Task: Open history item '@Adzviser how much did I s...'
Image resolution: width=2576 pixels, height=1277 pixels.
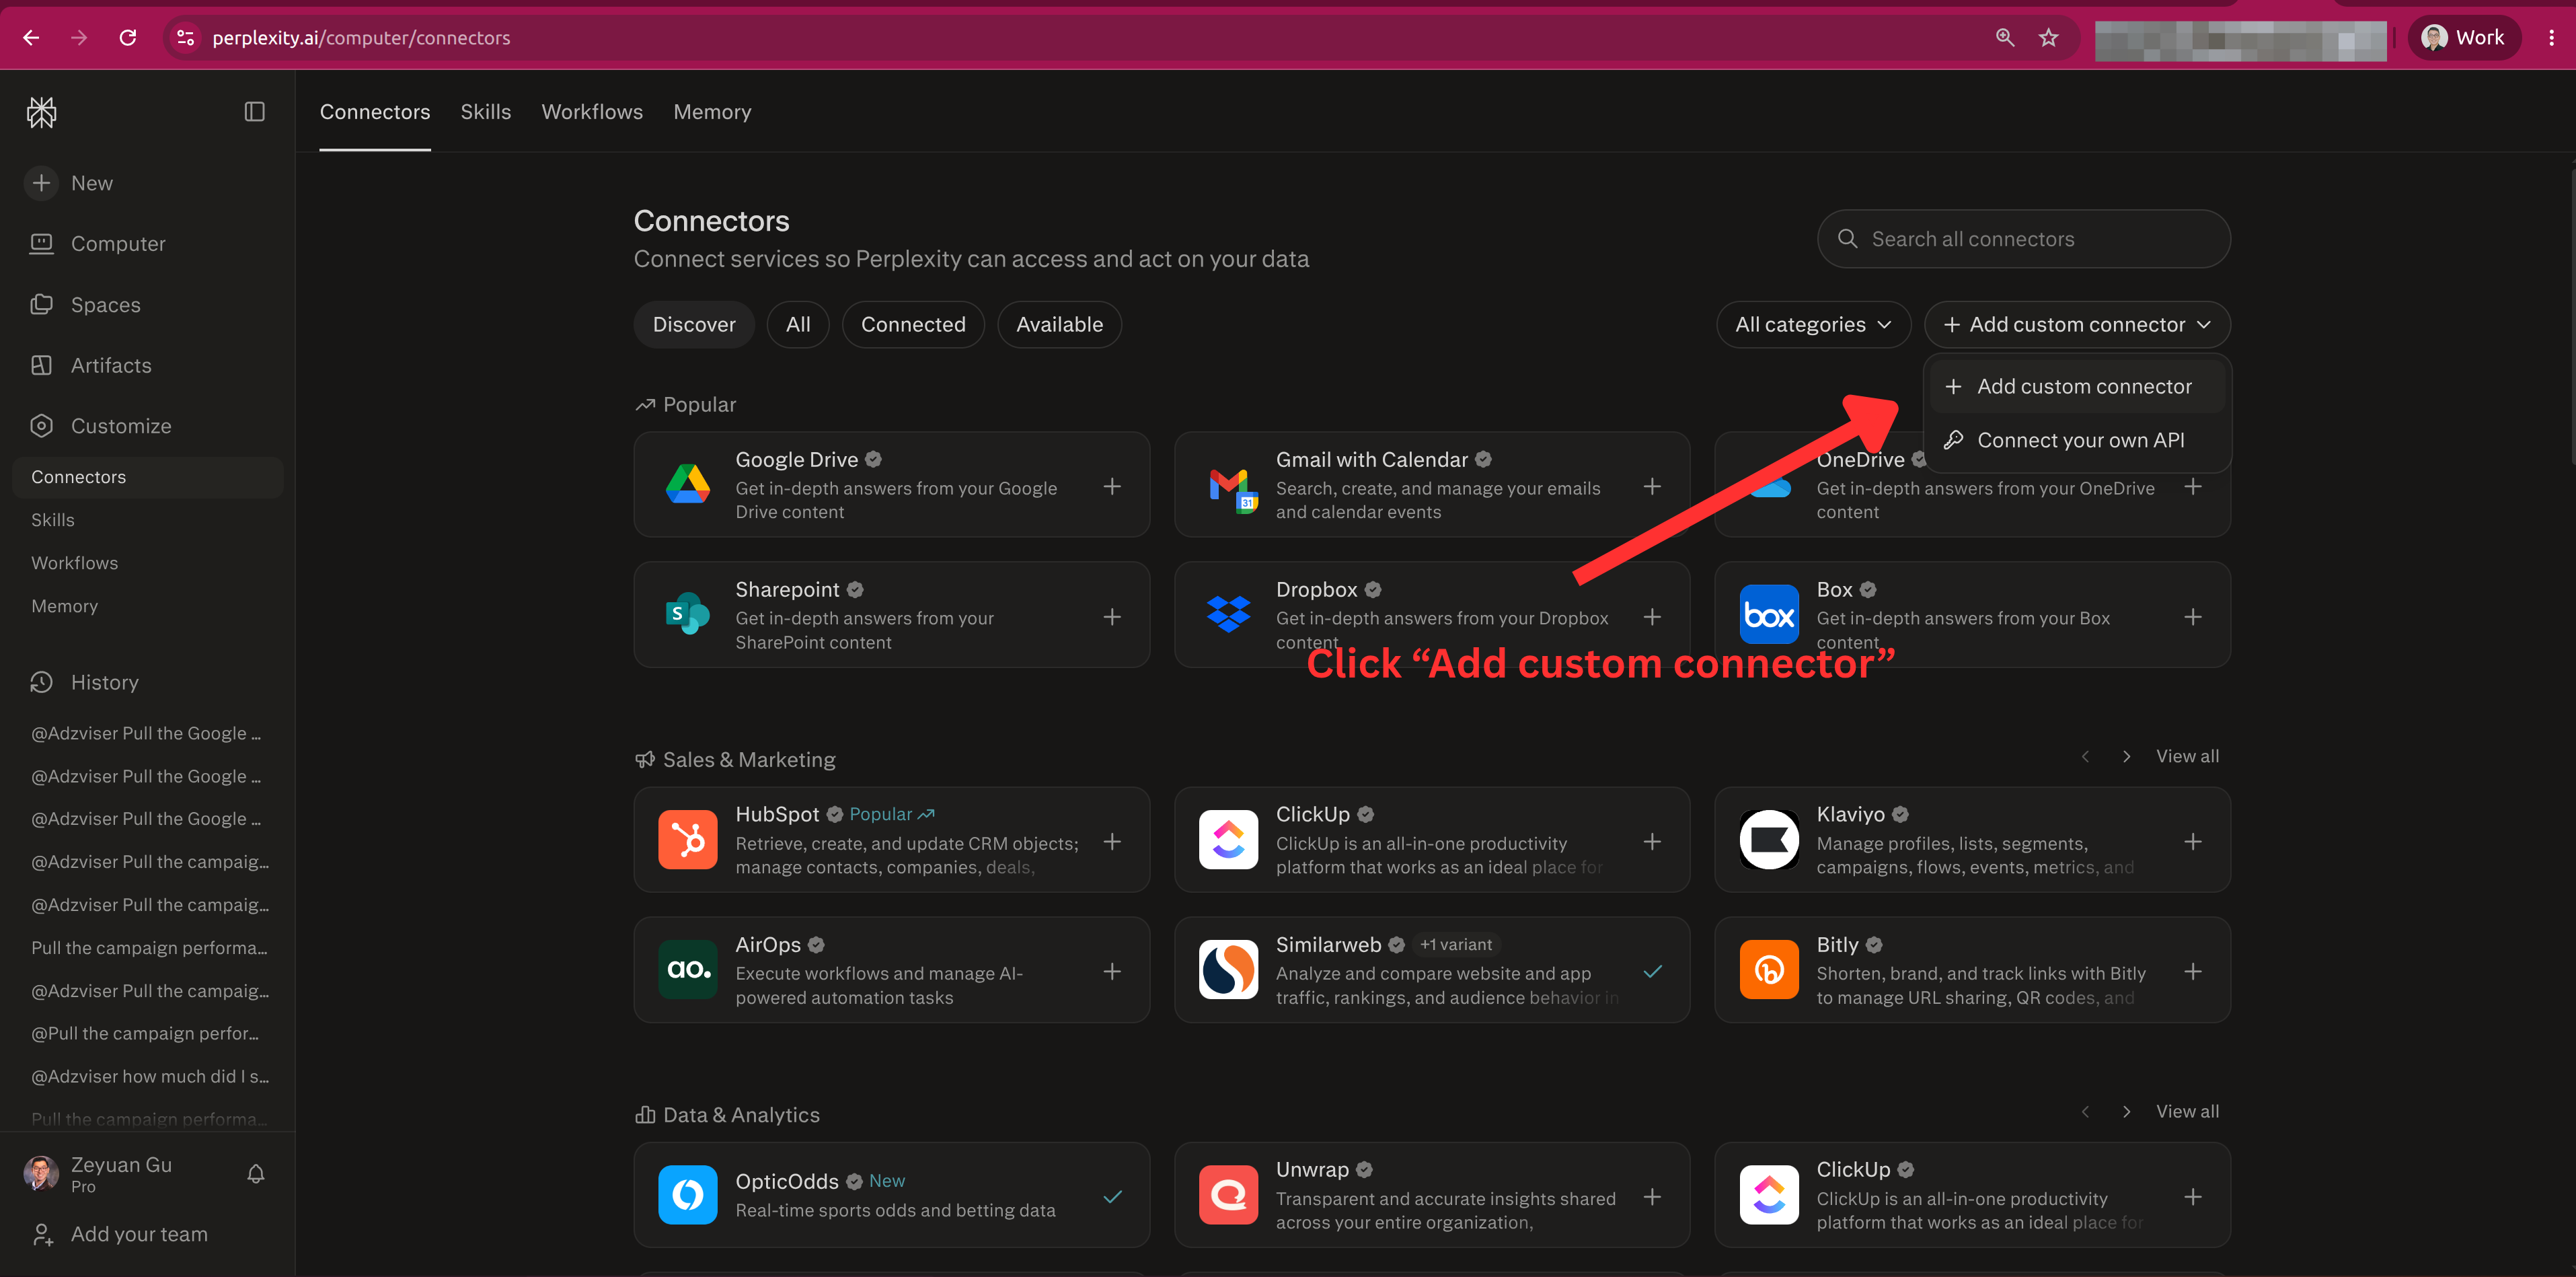Action: pyautogui.click(x=150, y=1076)
